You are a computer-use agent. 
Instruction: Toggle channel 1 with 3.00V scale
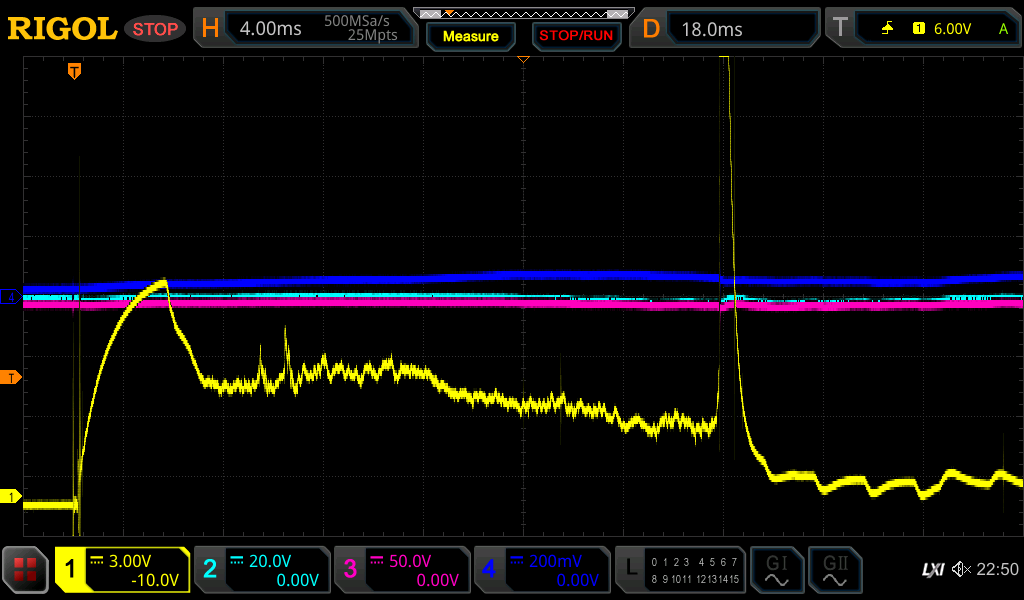coord(122,570)
